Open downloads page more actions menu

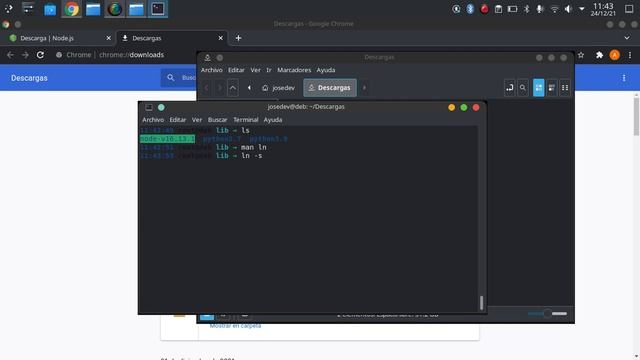tap(624, 78)
